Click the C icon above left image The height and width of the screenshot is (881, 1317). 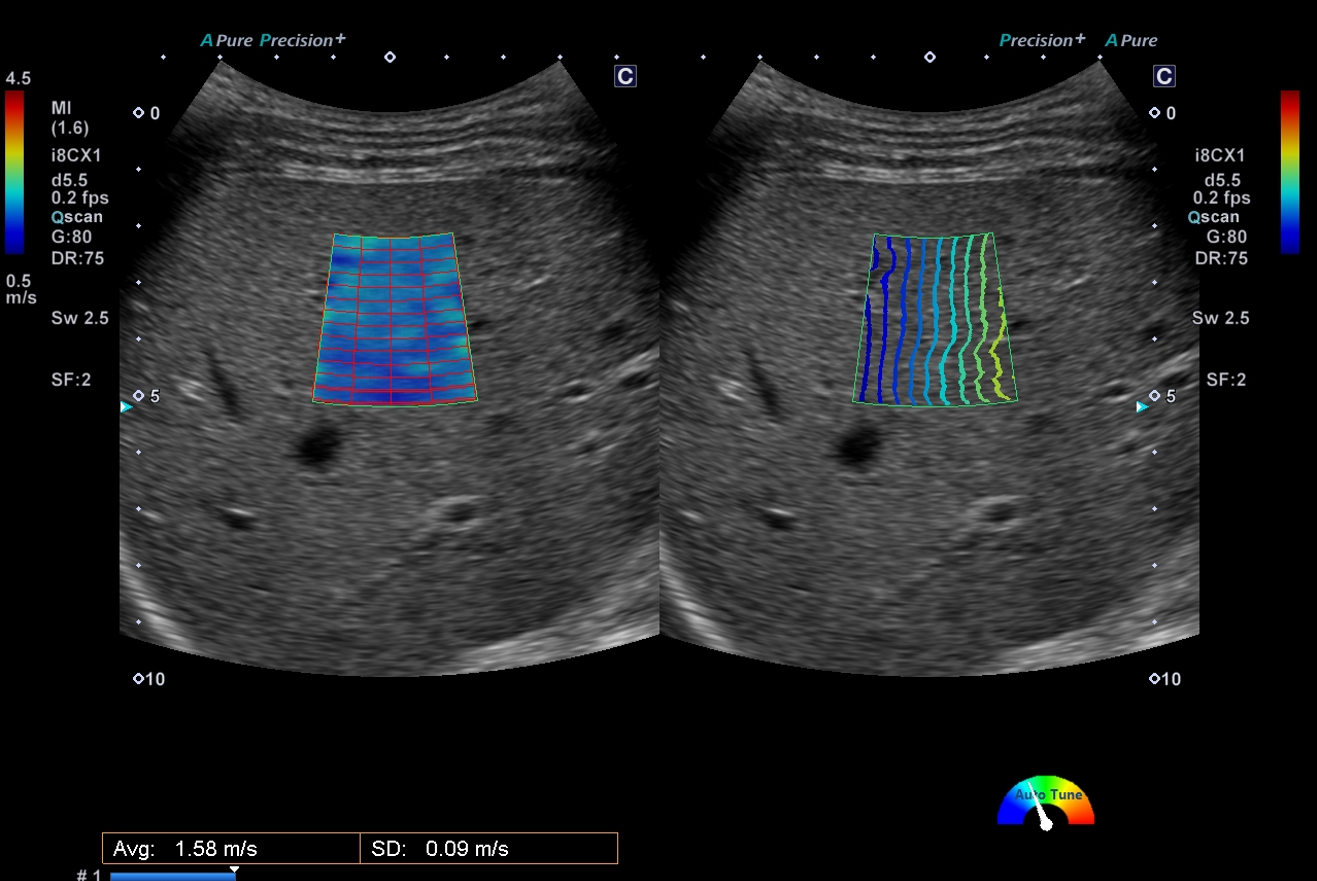(x=625, y=76)
